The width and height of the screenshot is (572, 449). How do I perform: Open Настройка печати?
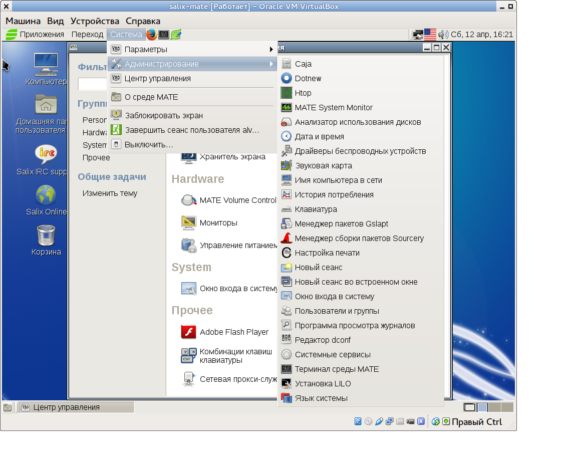pos(360,253)
